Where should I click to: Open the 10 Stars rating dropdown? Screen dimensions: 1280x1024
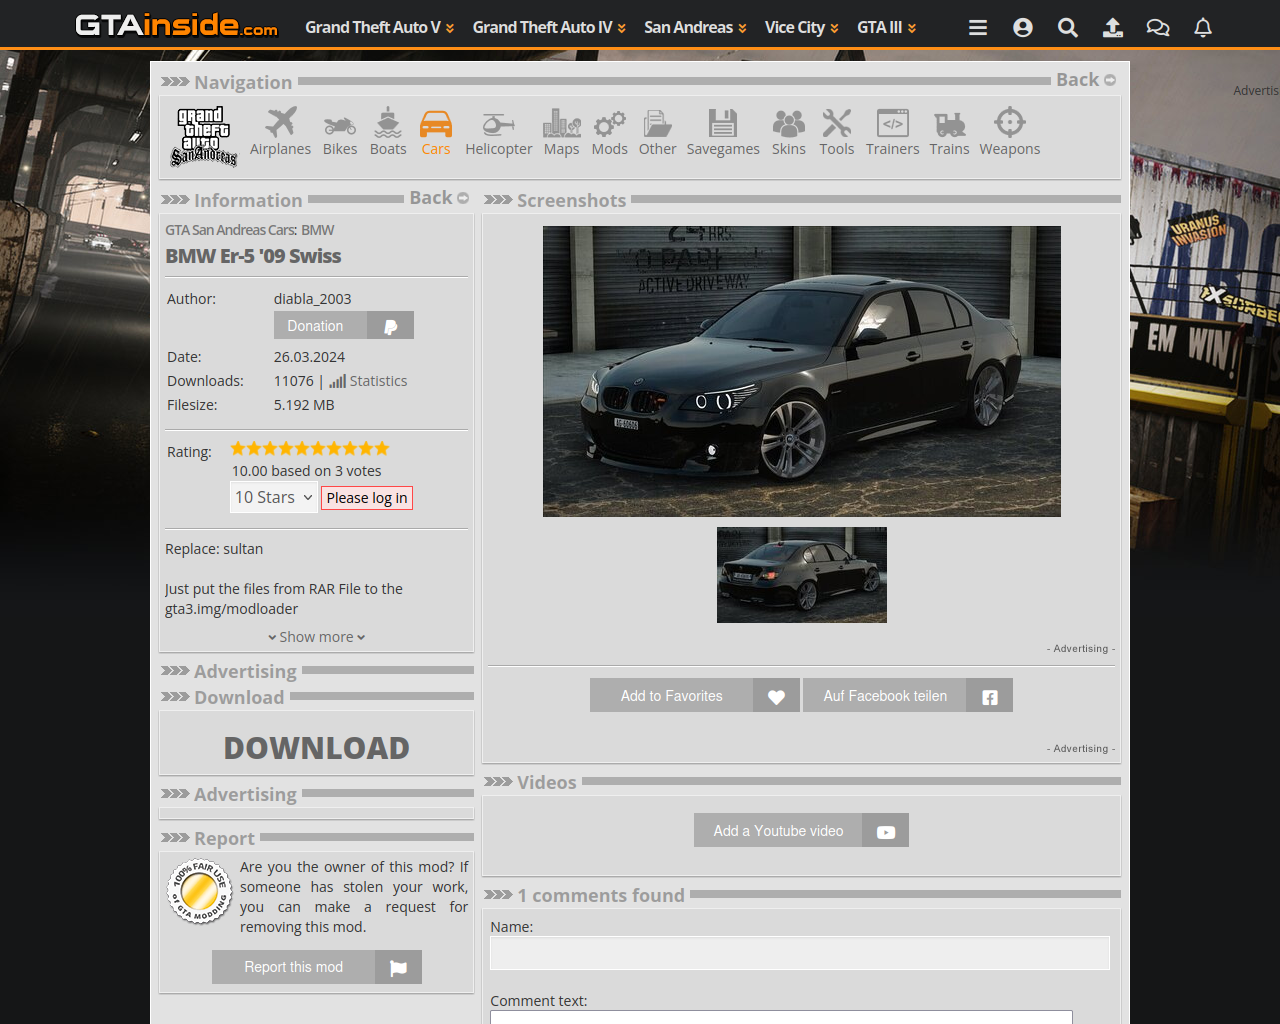pyautogui.click(x=274, y=498)
